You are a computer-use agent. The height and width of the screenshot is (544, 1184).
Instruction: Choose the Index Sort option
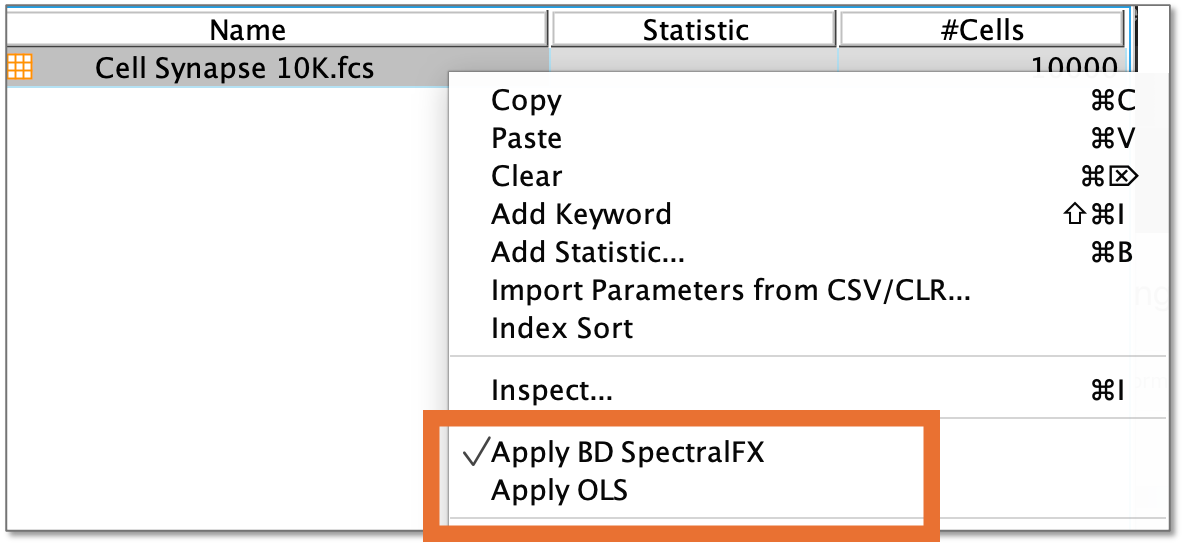(562, 328)
